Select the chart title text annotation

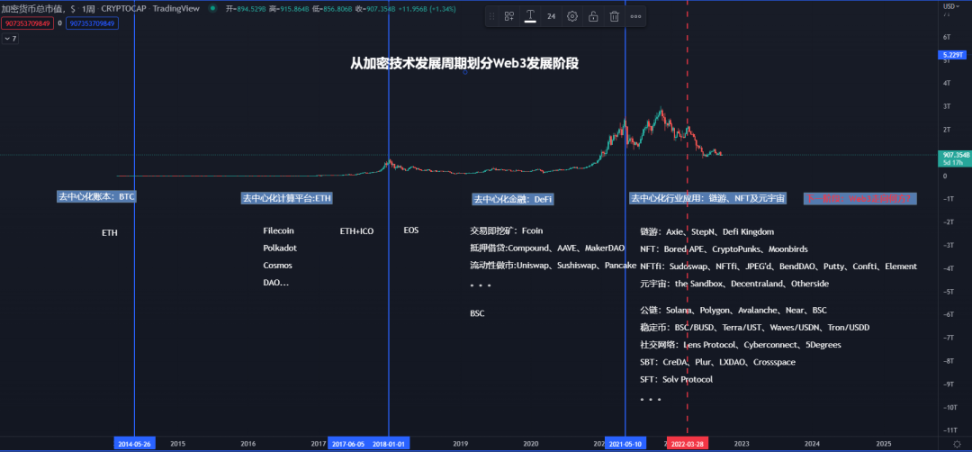click(465, 63)
